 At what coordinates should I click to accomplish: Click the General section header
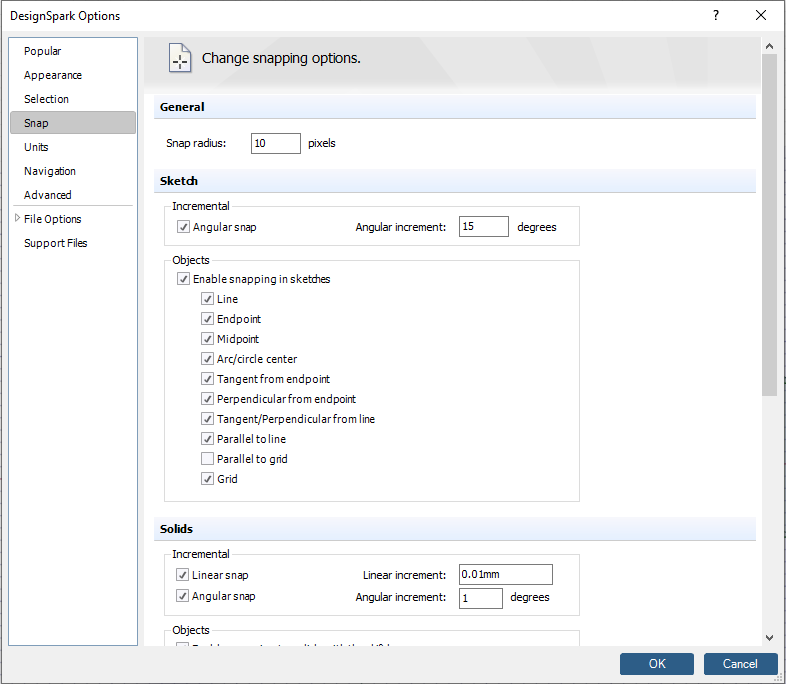point(455,107)
